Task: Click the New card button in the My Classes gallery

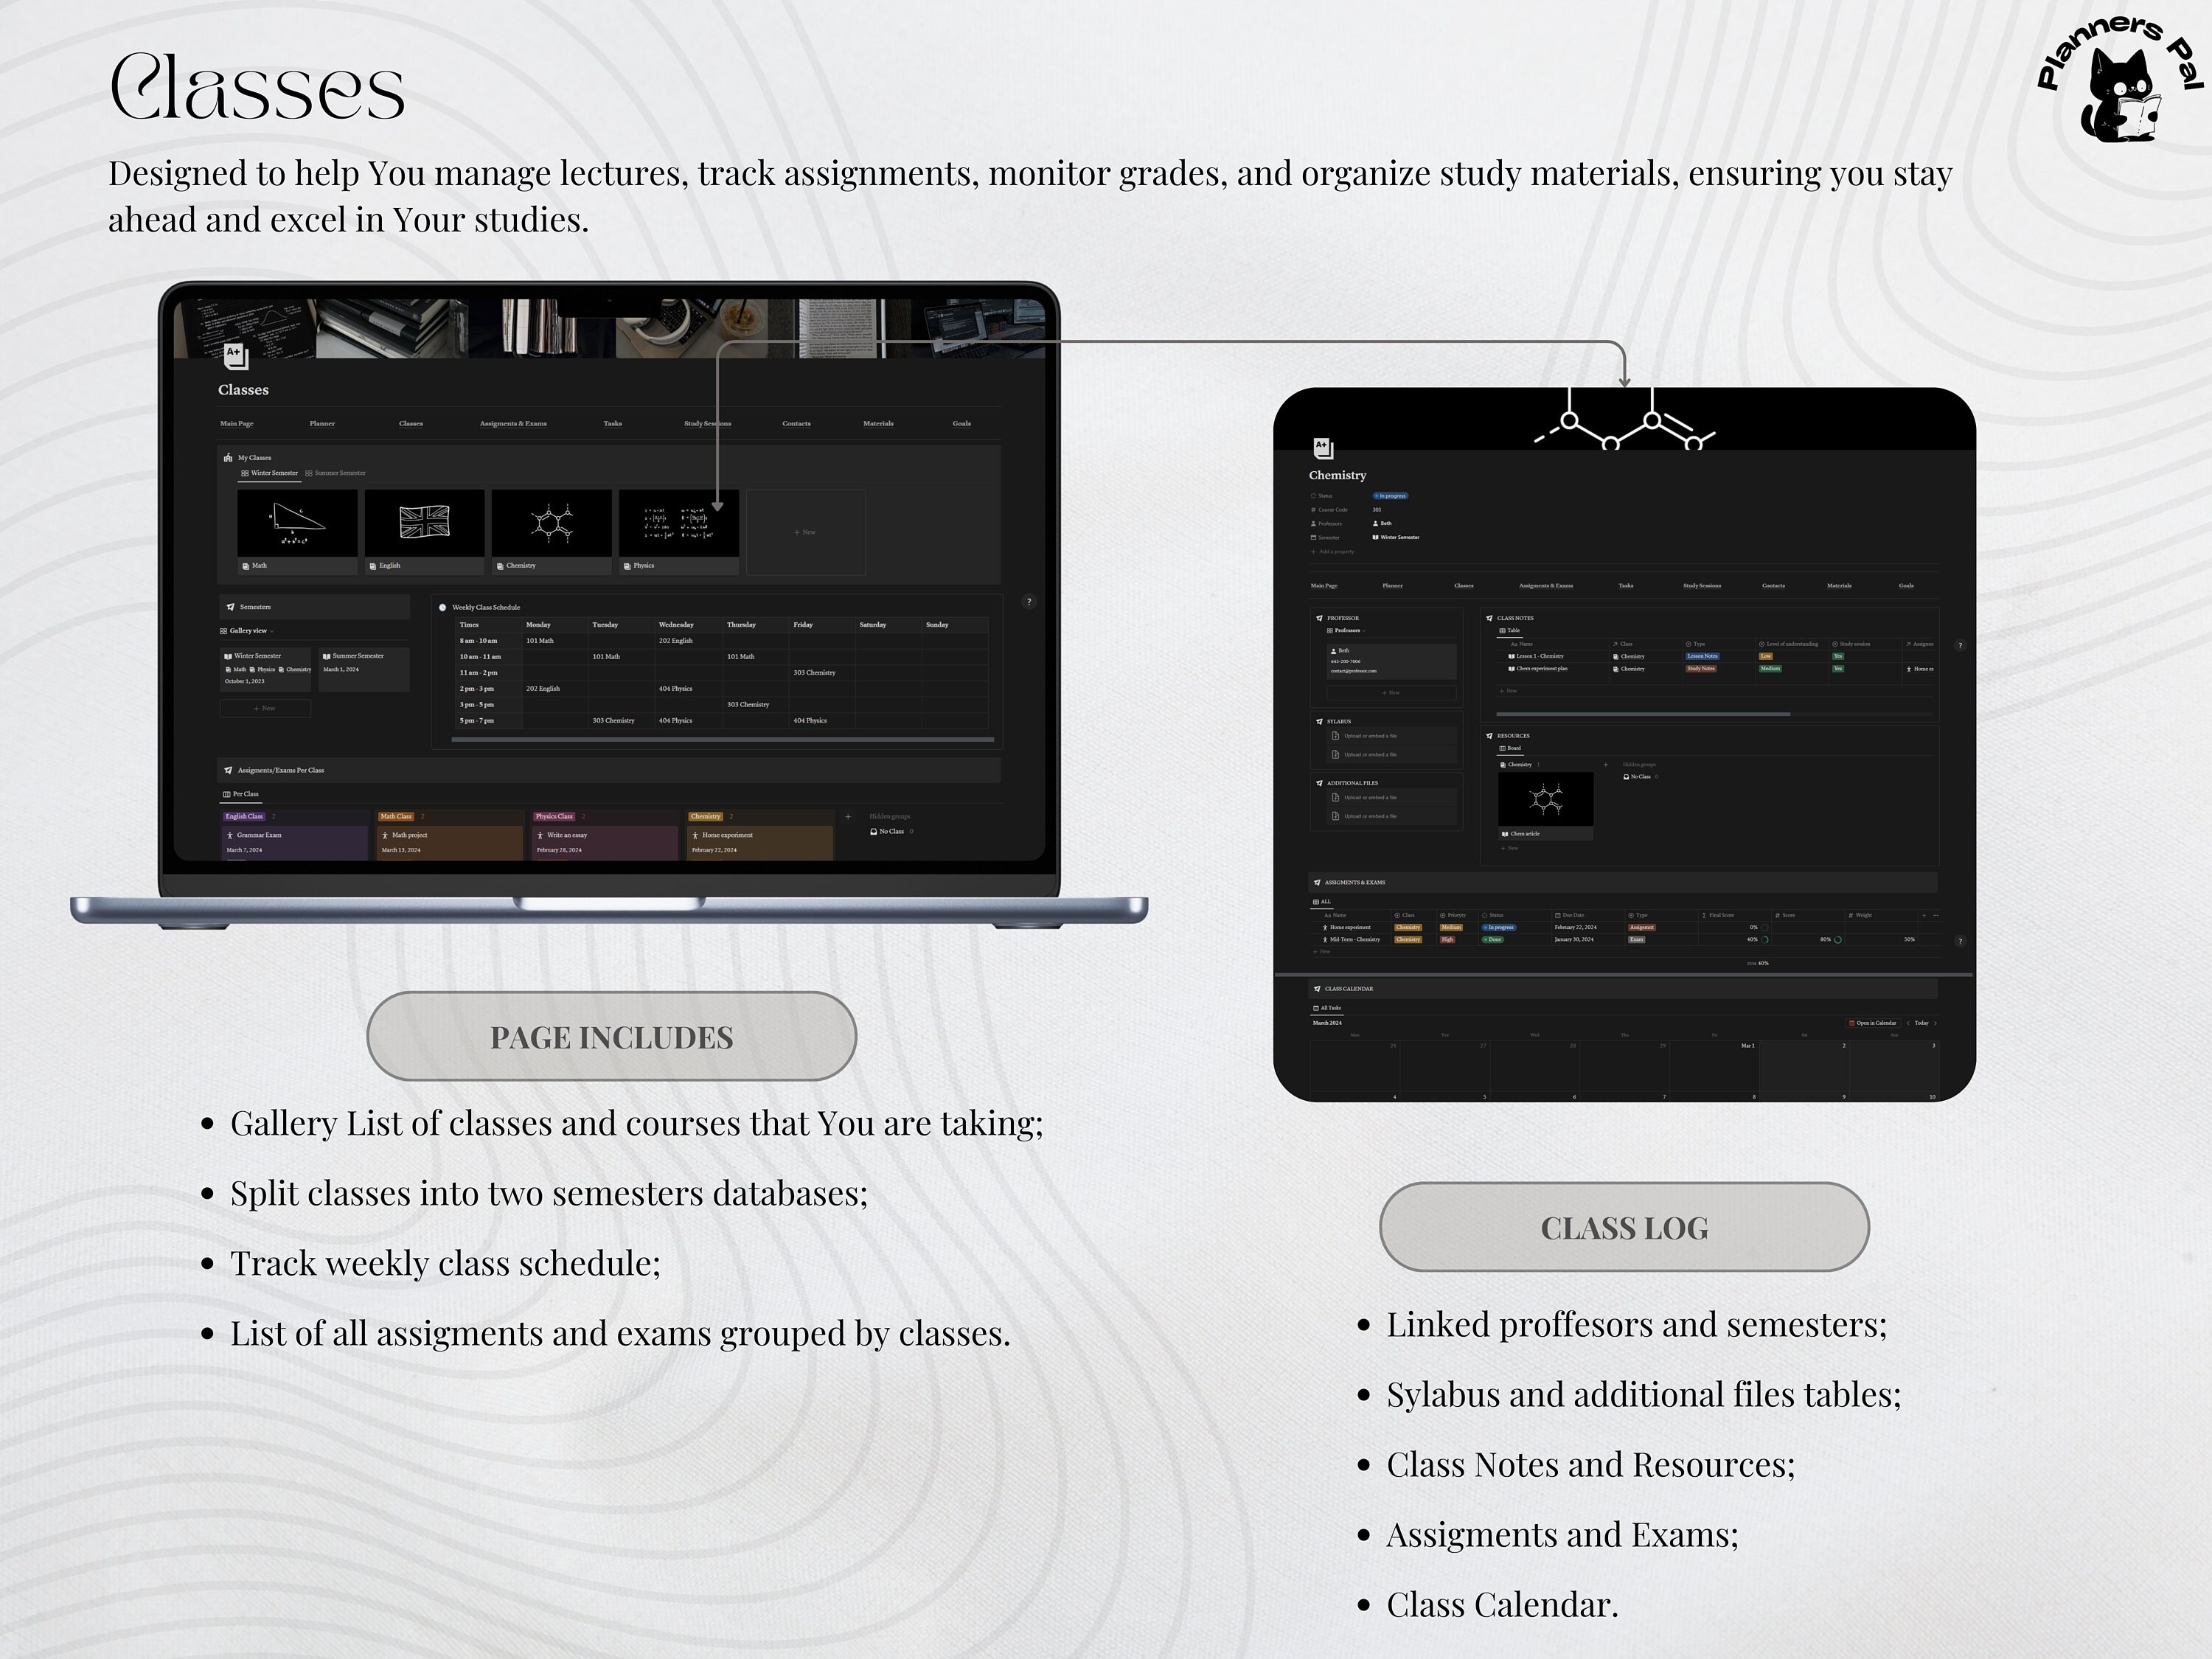Action: (806, 532)
